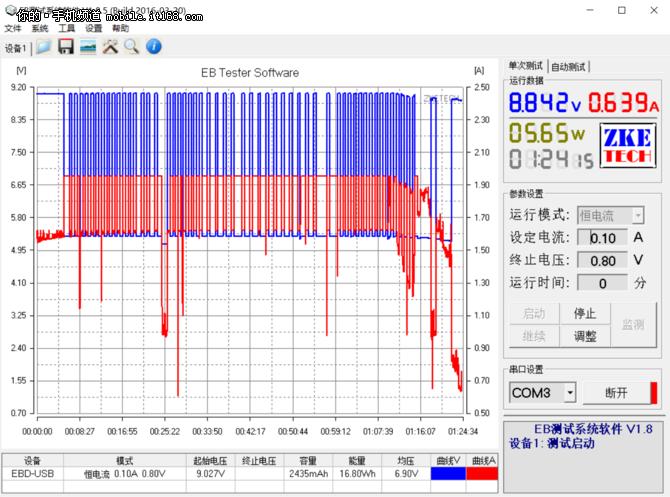Click the 运行时间 input field
Viewport: 670px width, 497px height.
tap(602, 283)
